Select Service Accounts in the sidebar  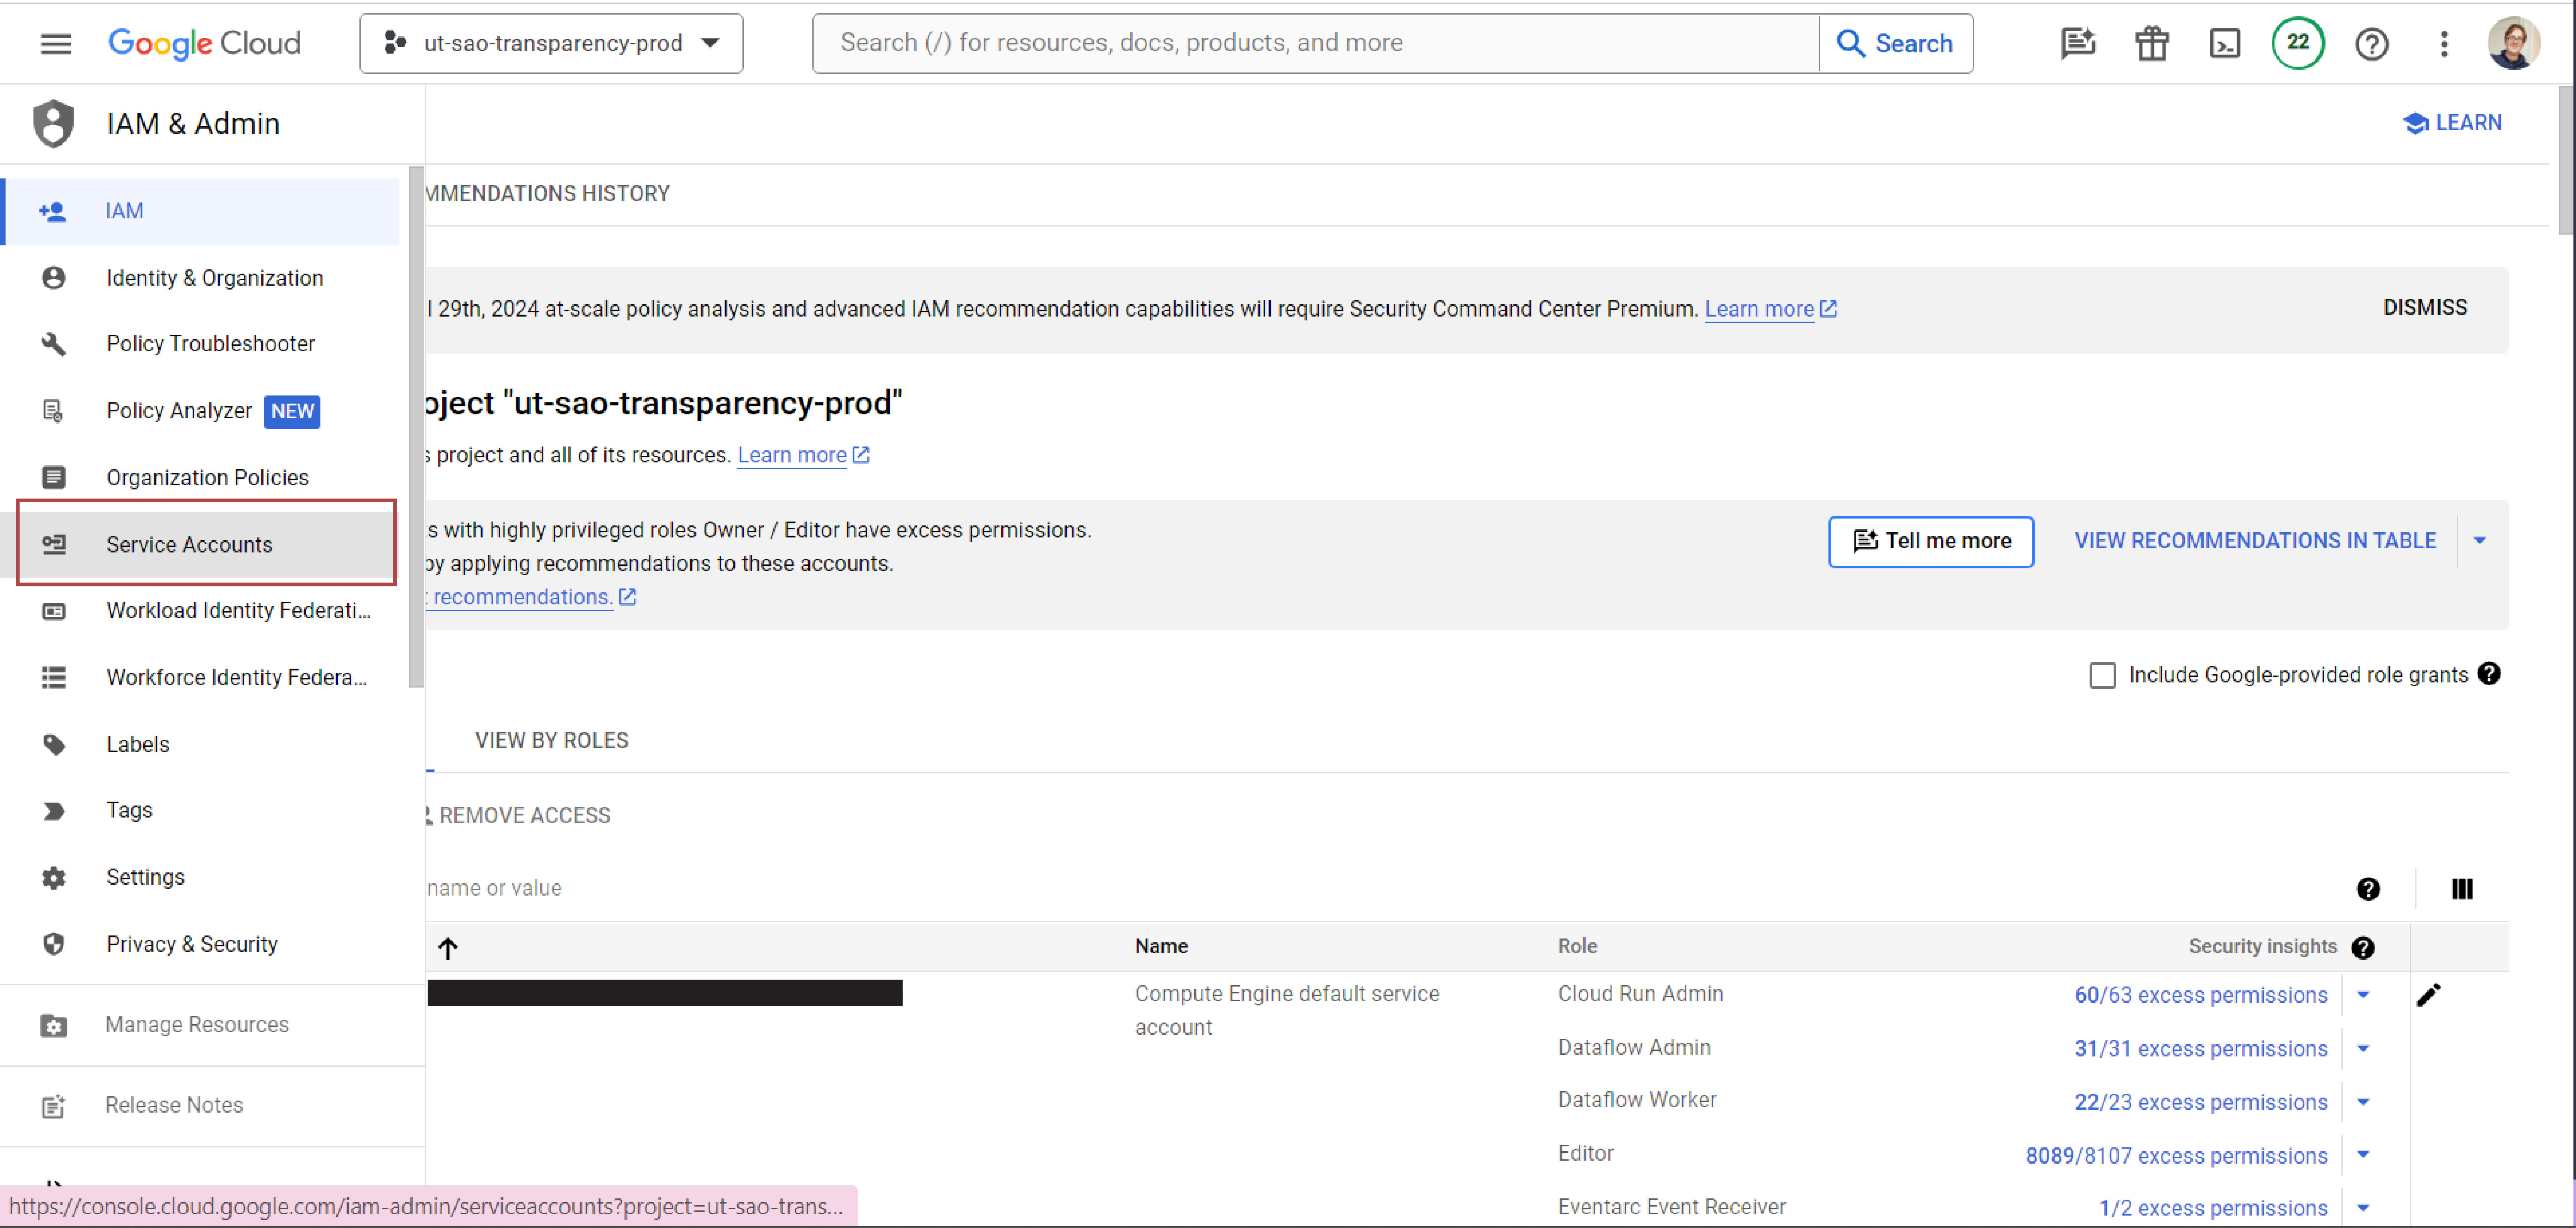coord(189,544)
